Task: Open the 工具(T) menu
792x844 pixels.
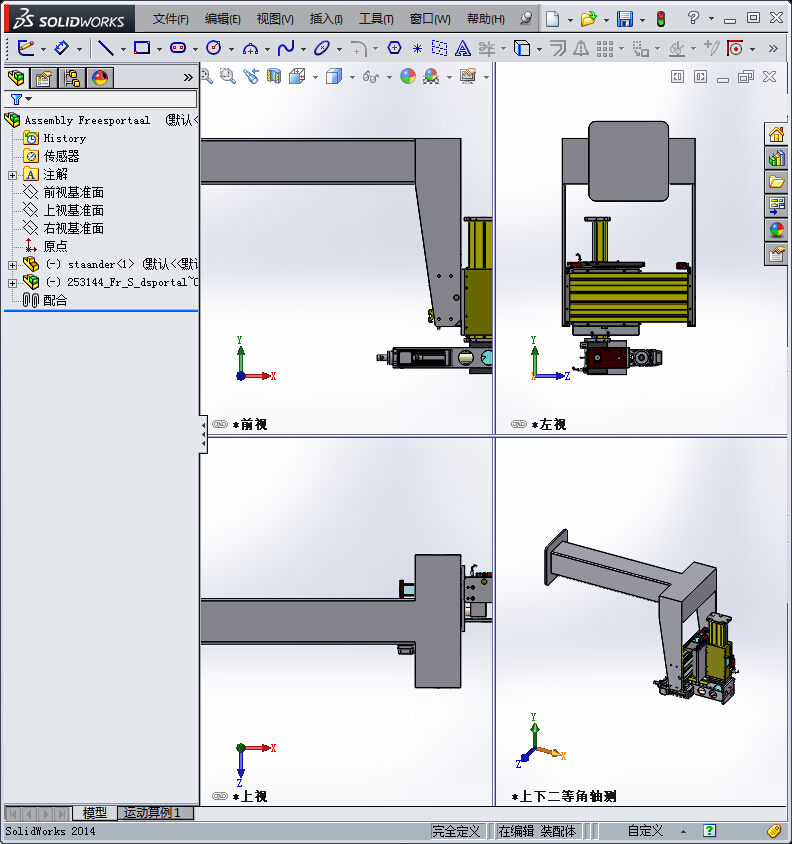Action: (376, 19)
